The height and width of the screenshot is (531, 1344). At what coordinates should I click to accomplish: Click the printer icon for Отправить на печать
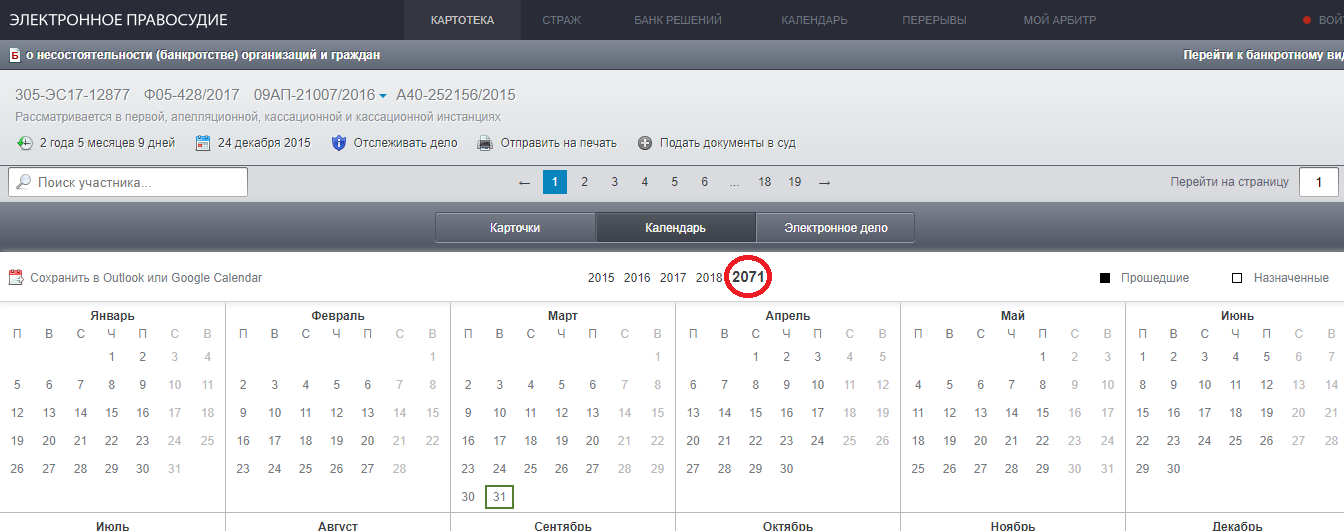pos(485,143)
